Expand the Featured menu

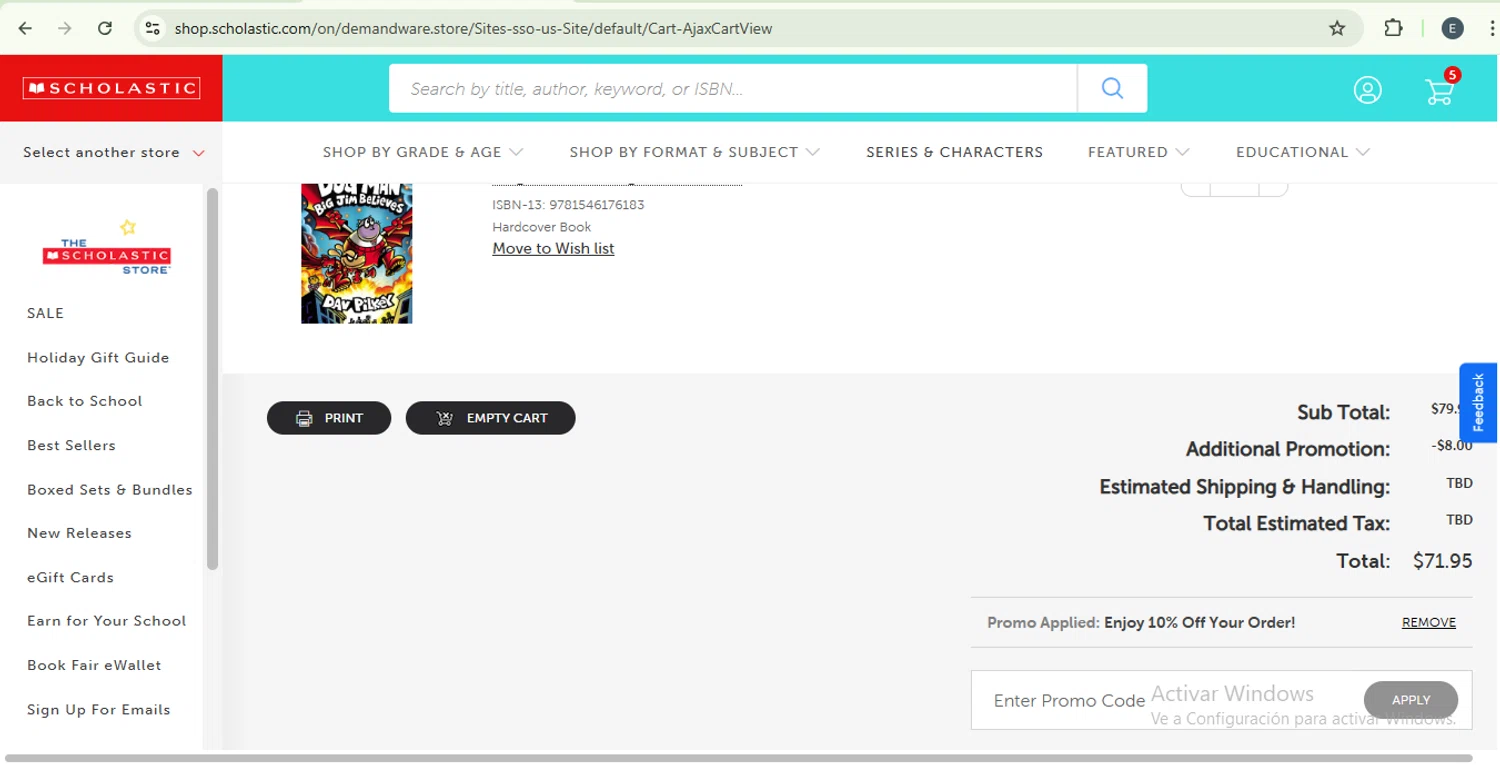[x=1138, y=152]
